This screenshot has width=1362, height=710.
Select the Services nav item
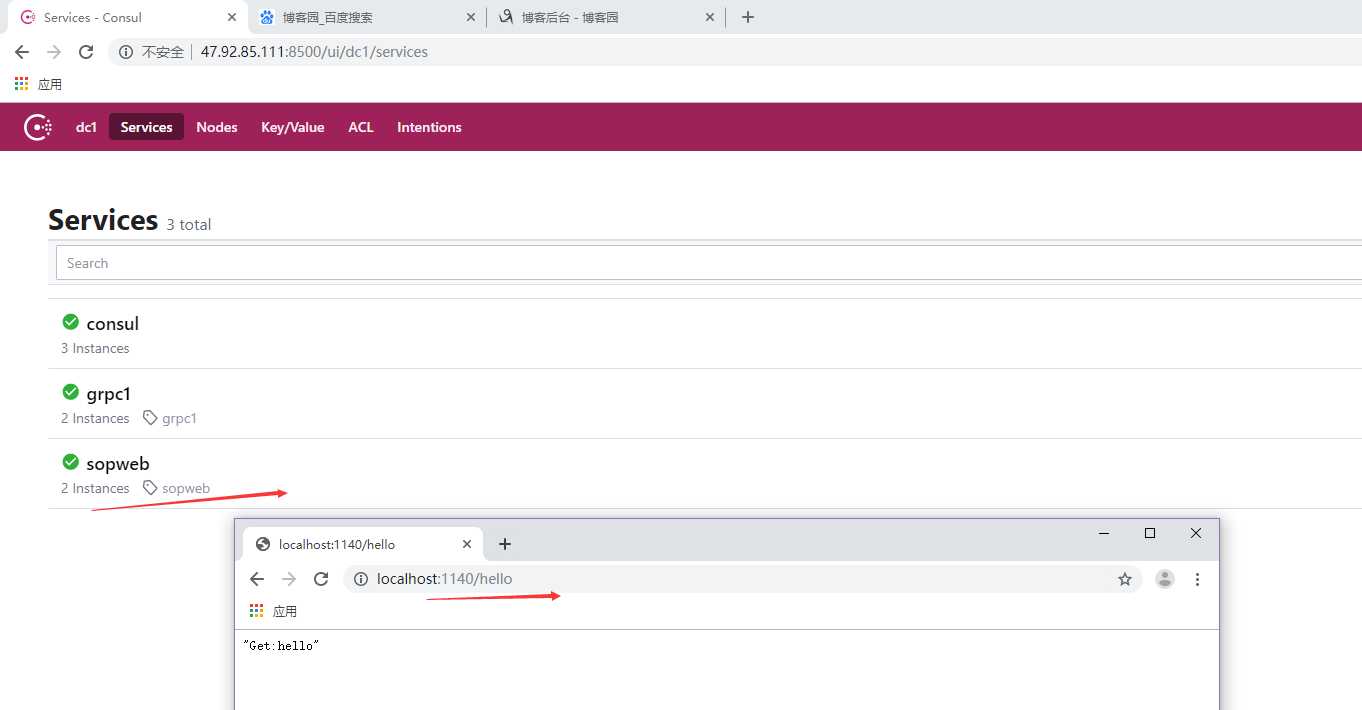[x=146, y=127]
